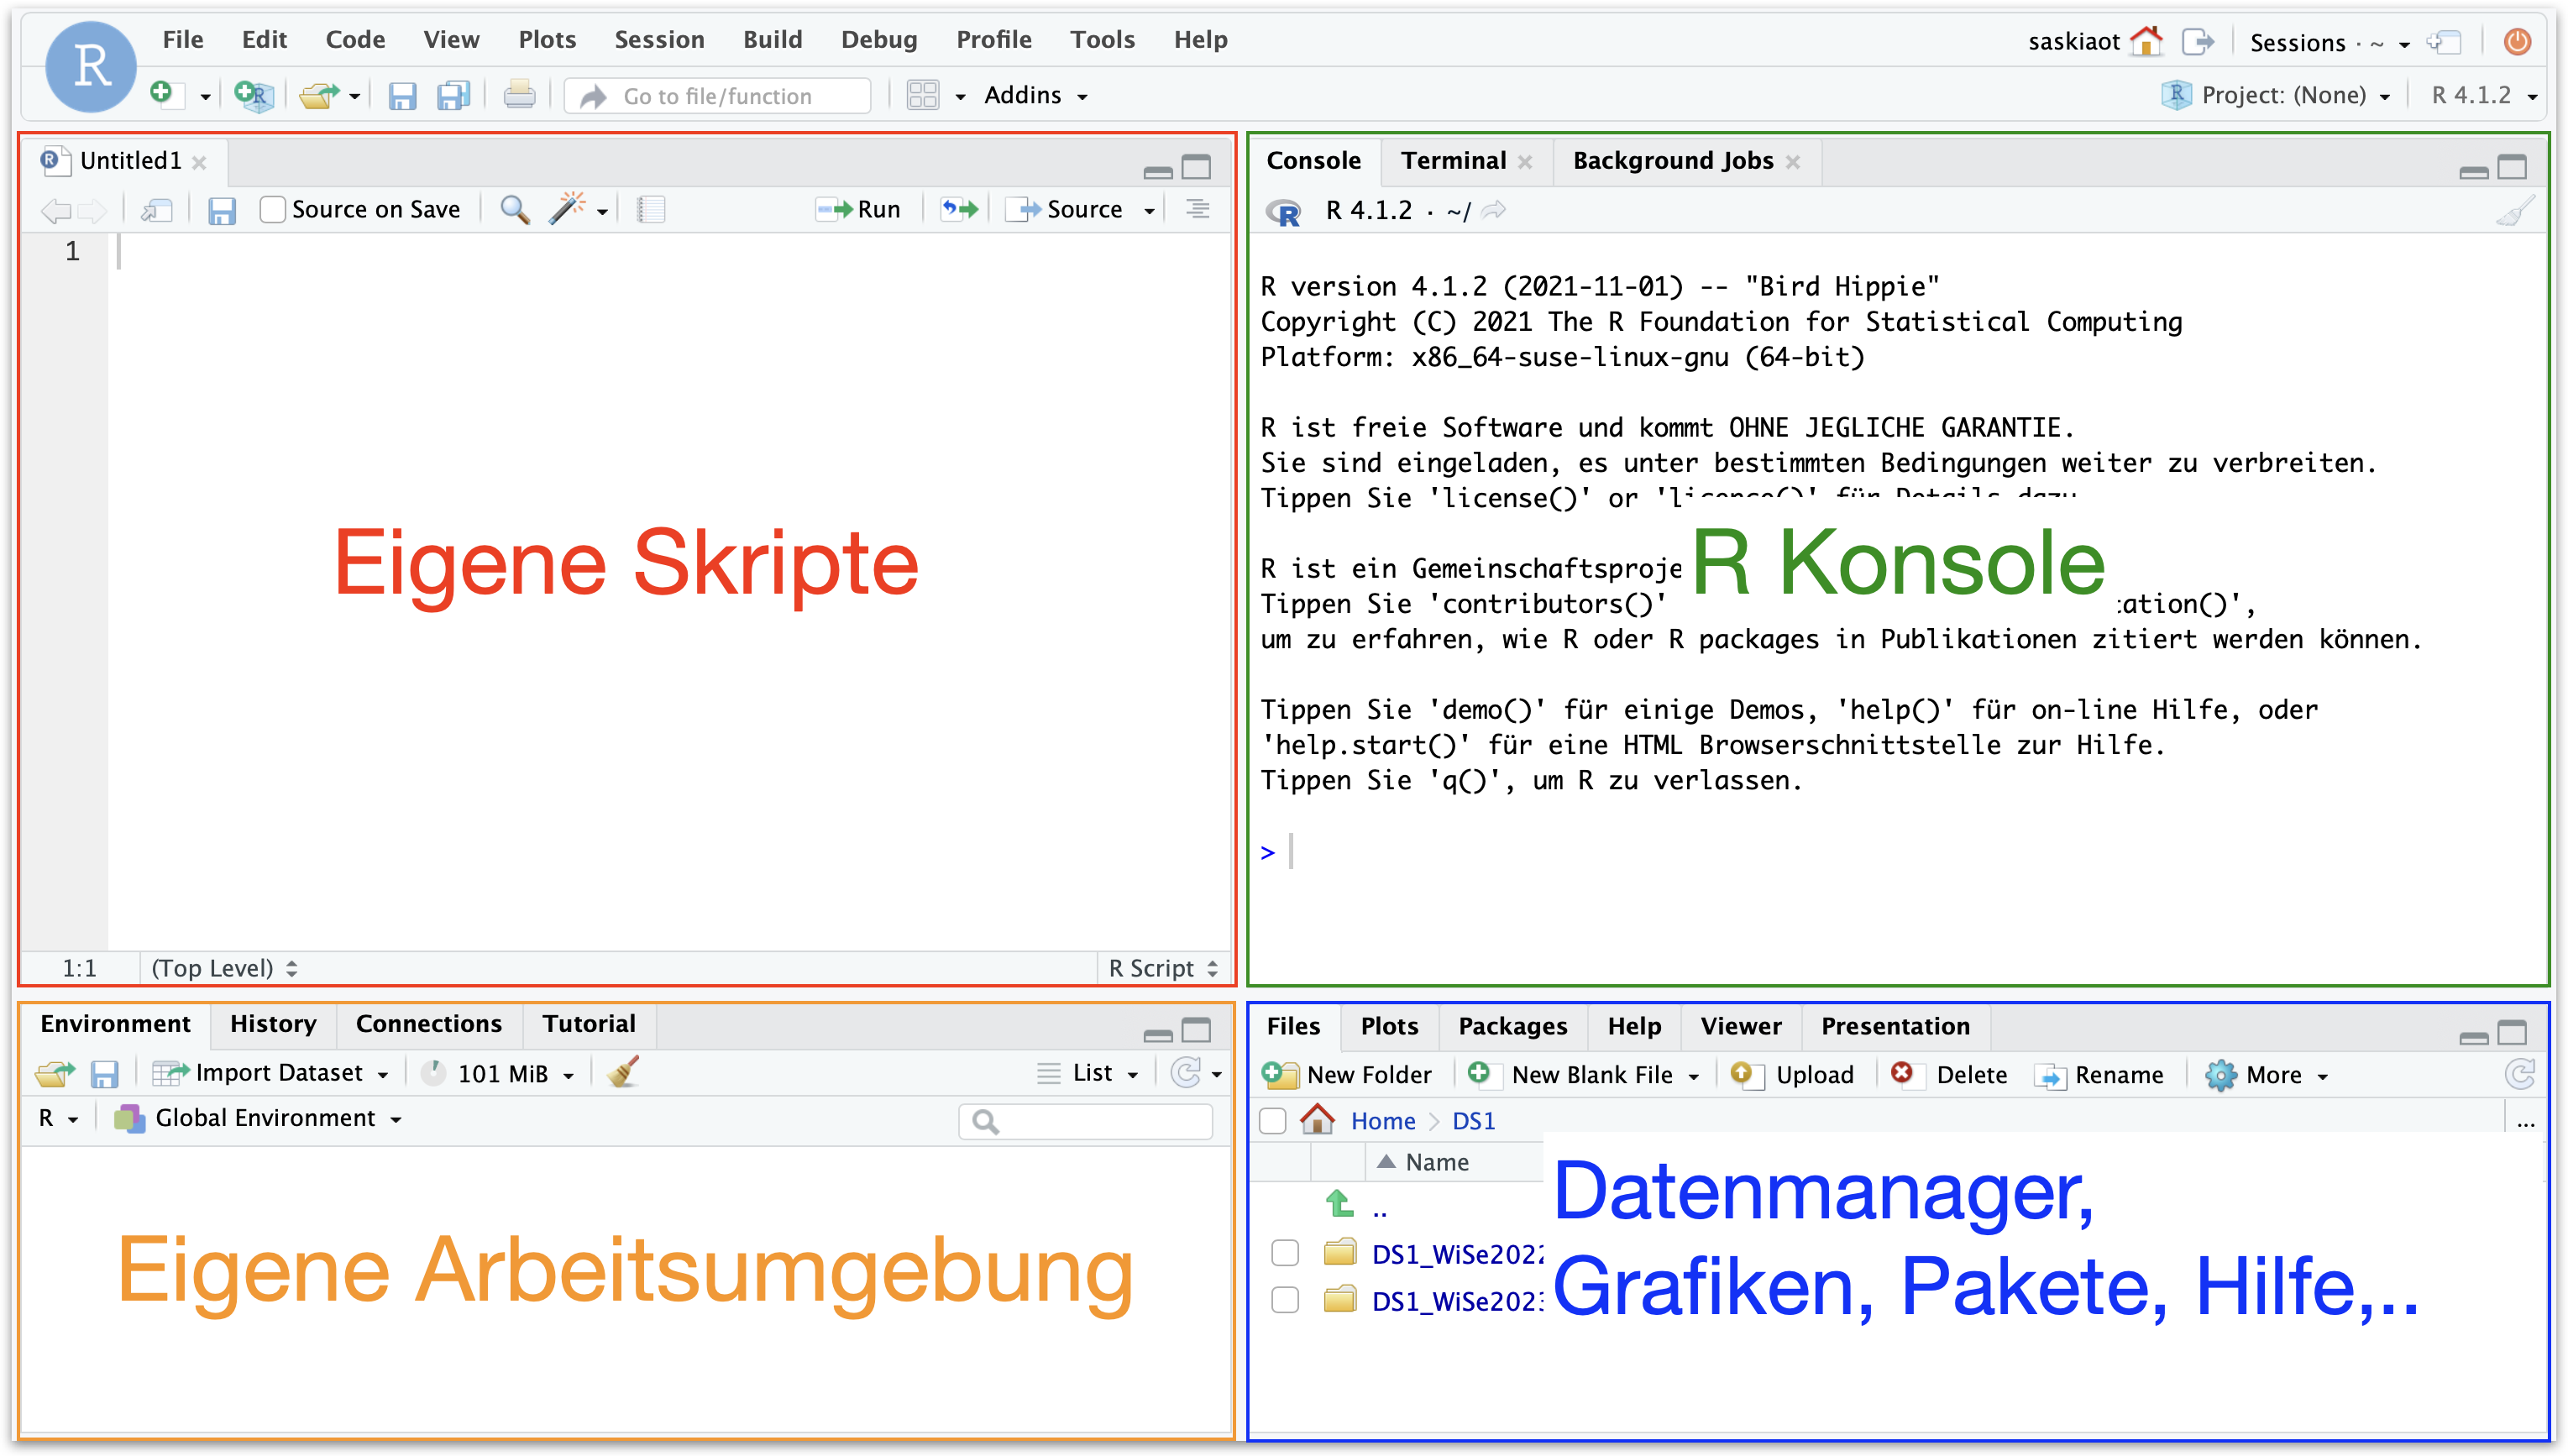Click the magic wand code tools icon
2568x1456 pixels.
point(567,209)
